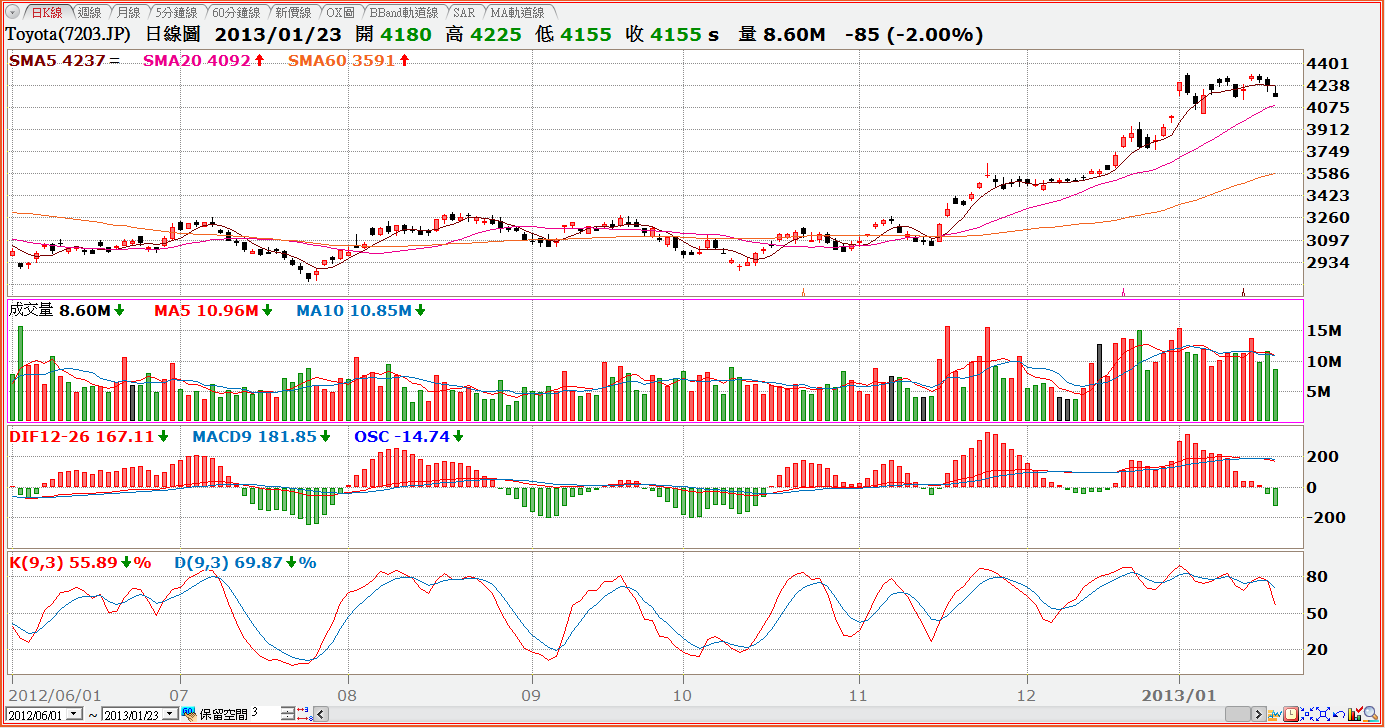
Task: Click the horizontal scrollbar thumb
Action: [1238, 714]
